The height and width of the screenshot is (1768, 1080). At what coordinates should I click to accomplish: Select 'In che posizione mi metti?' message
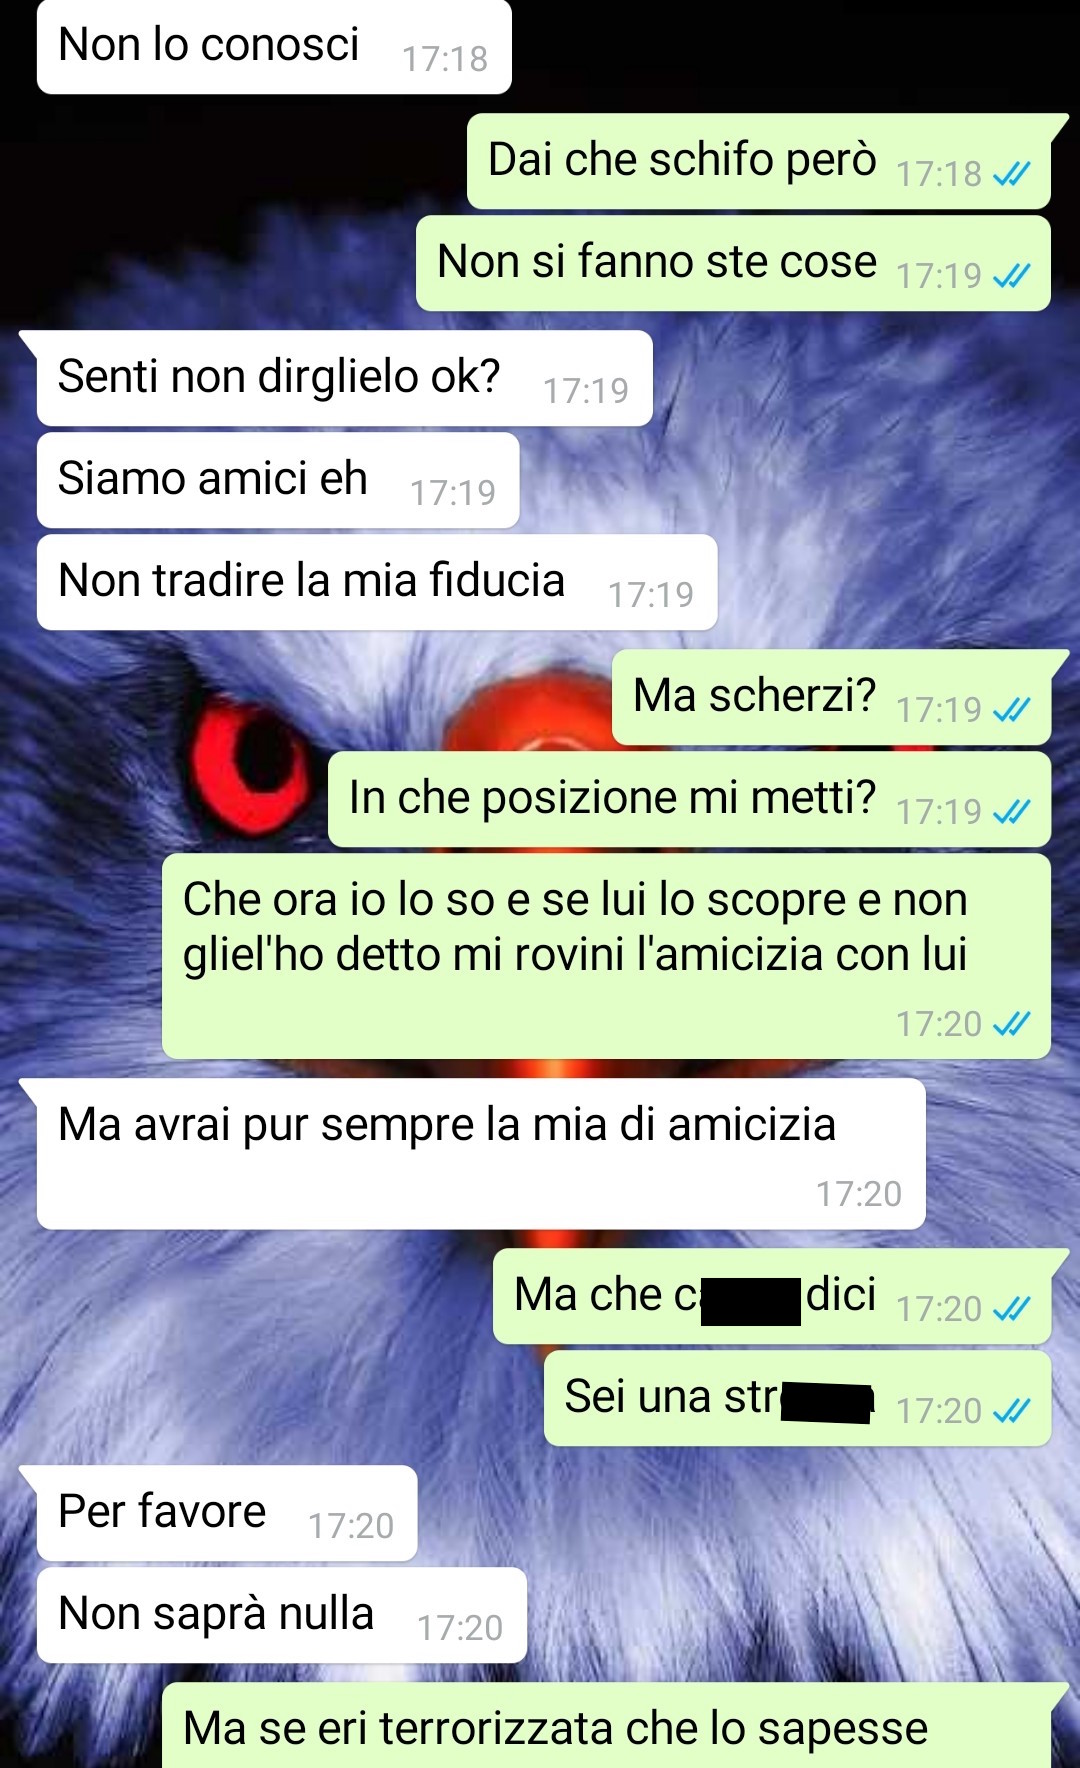pyautogui.click(x=689, y=799)
